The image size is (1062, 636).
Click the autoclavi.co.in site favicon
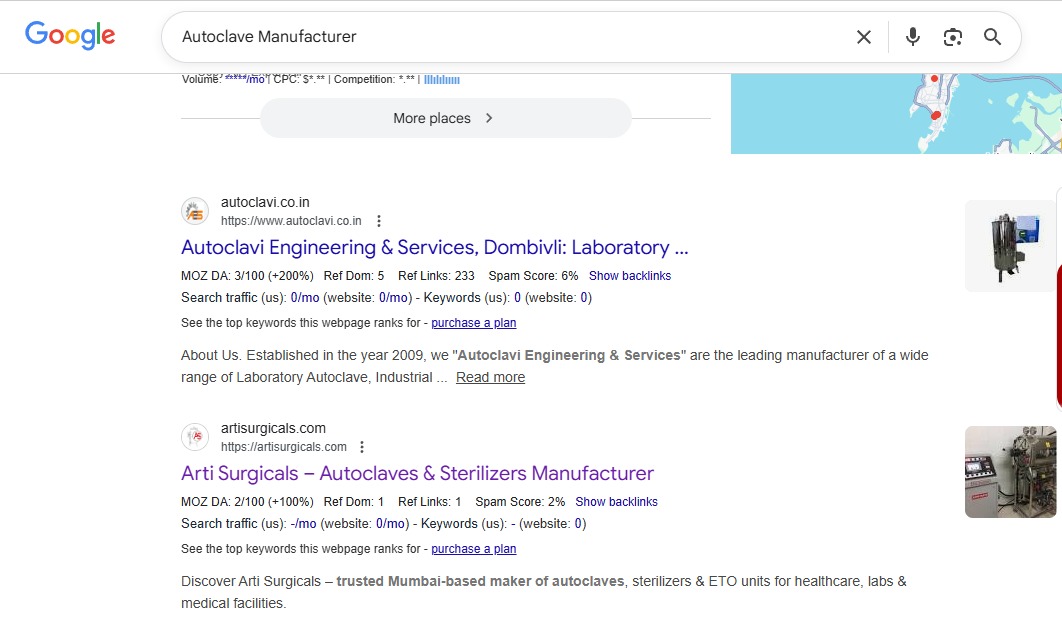coord(195,211)
